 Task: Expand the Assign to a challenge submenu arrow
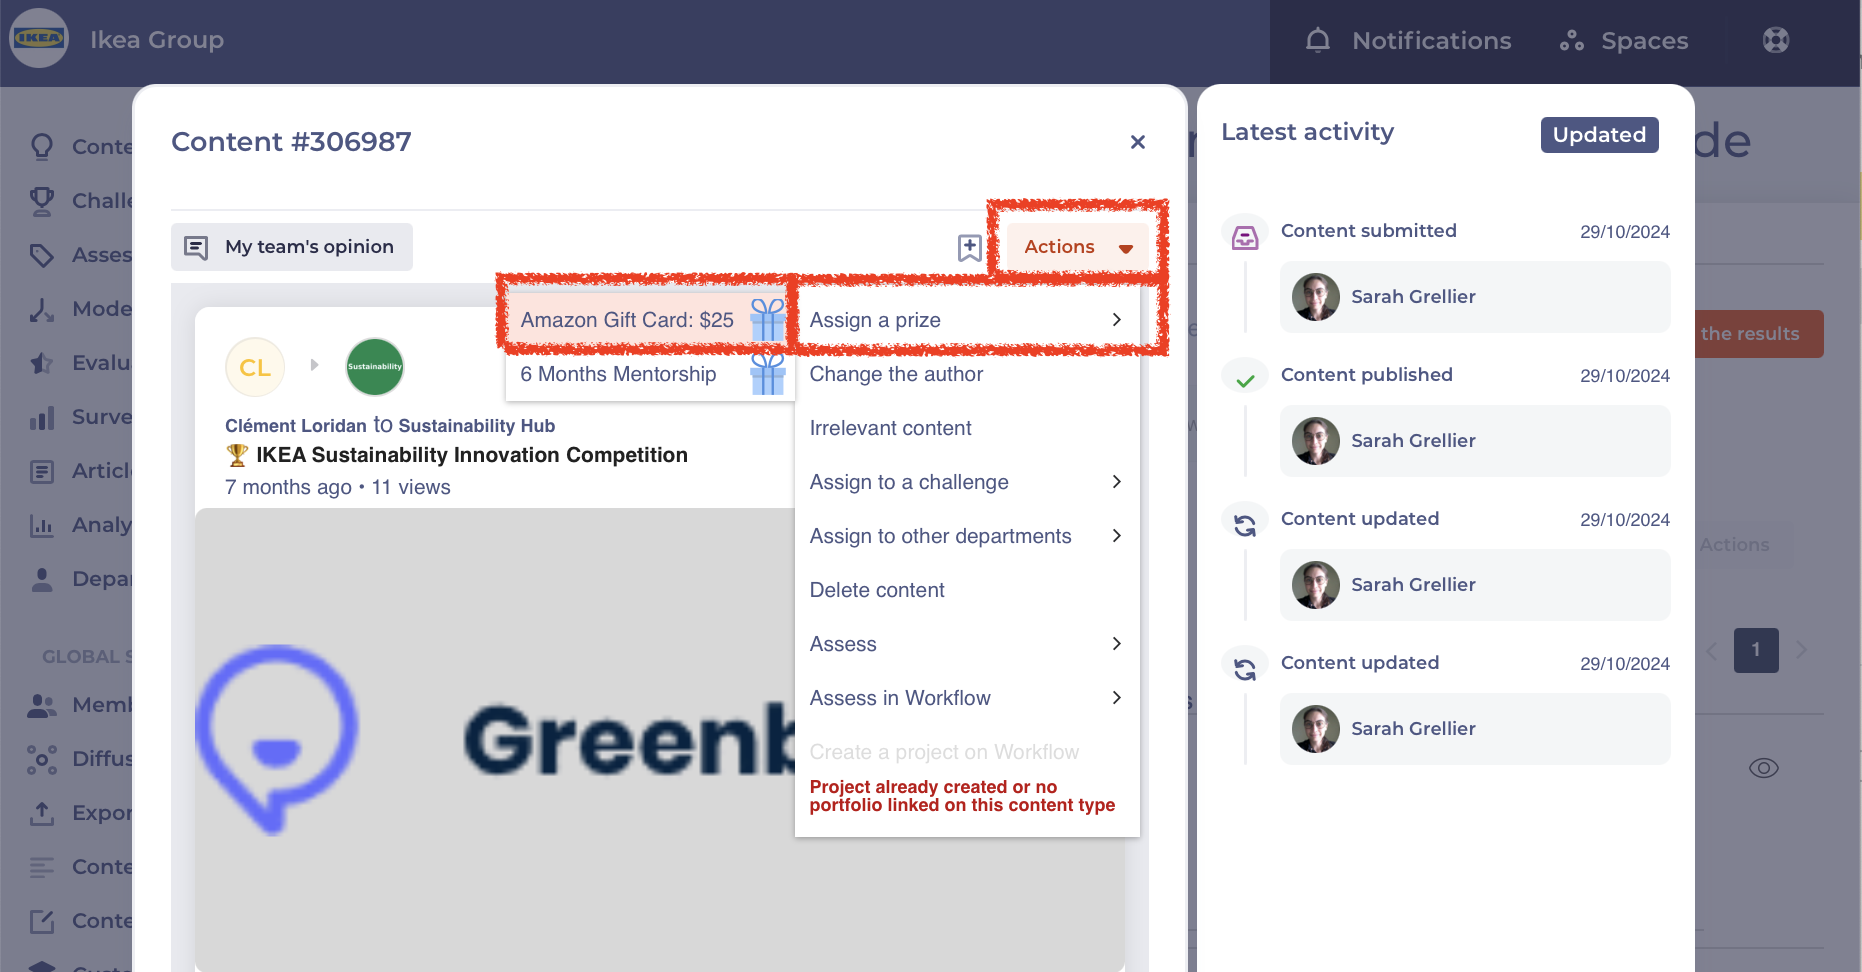click(1117, 482)
